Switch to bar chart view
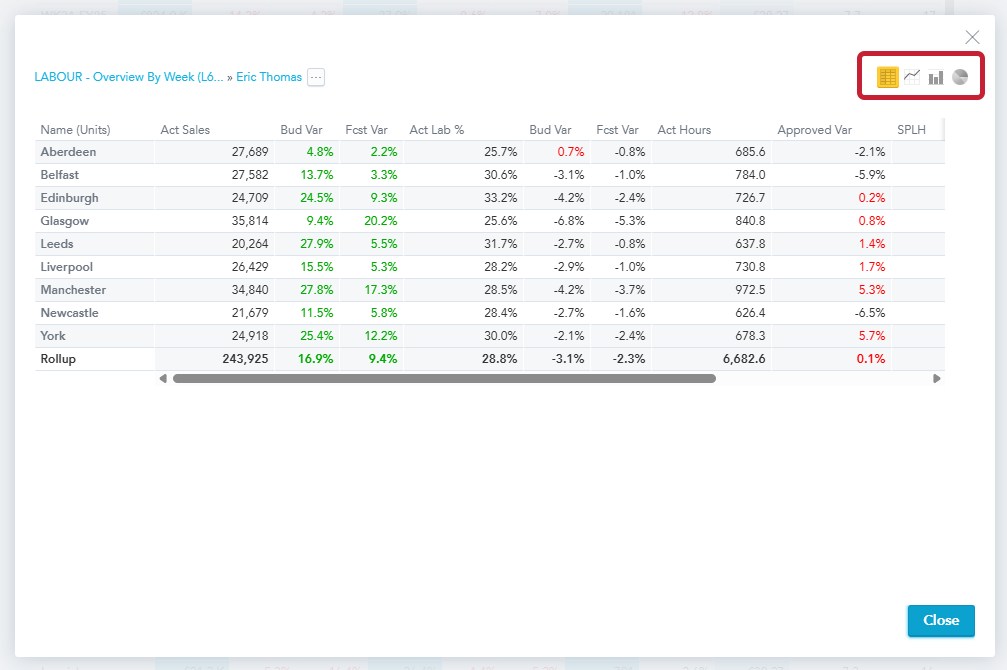Screen dimensions: 1007x670 coord(936,77)
